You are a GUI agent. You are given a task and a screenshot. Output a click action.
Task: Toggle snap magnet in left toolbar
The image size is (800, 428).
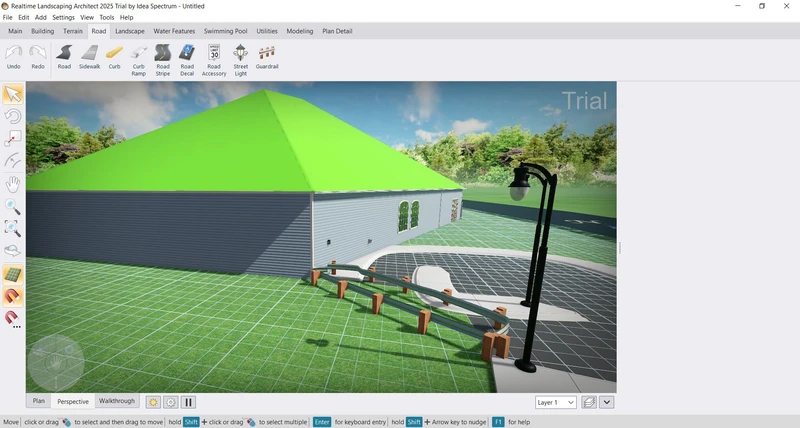point(13,296)
